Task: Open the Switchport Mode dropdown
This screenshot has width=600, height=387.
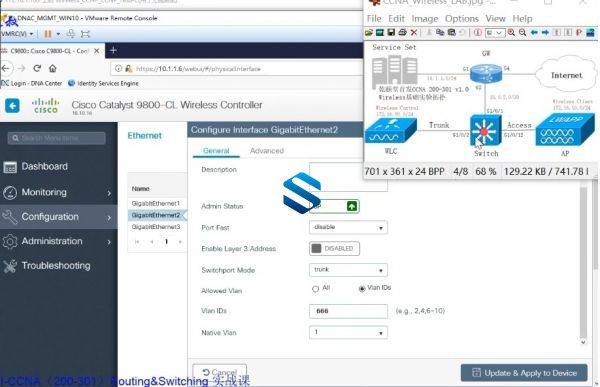Action: [348, 270]
